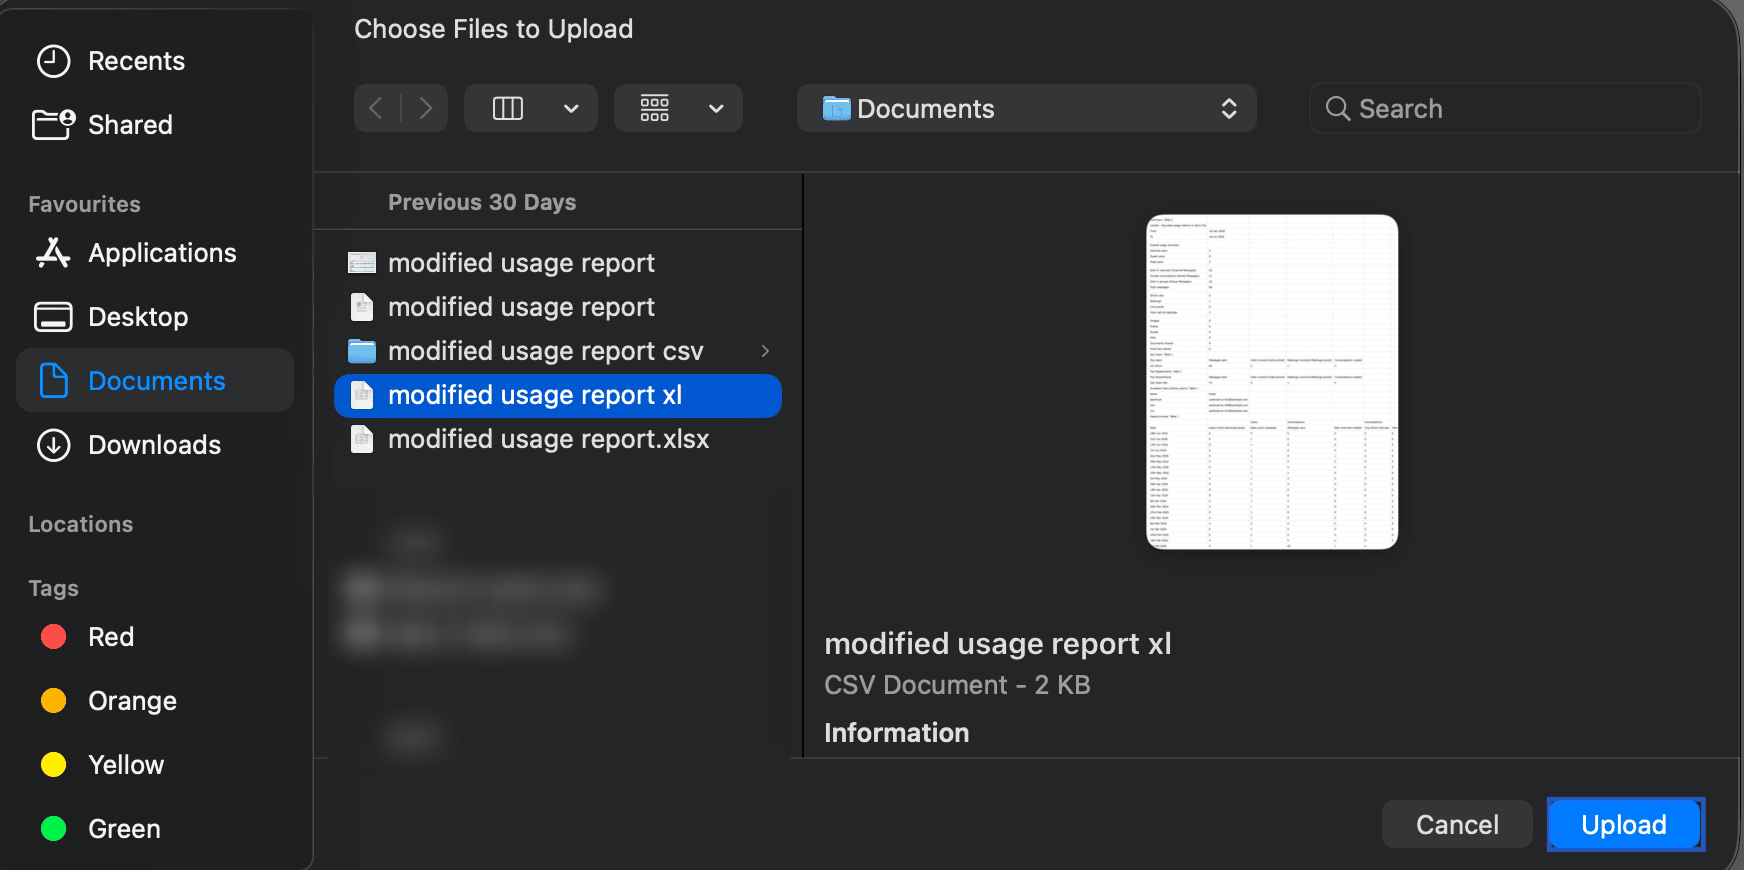This screenshot has height=870, width=1744.
Task: Click the modified usage report.xlsx file icon
Action: tap(362, 439)
